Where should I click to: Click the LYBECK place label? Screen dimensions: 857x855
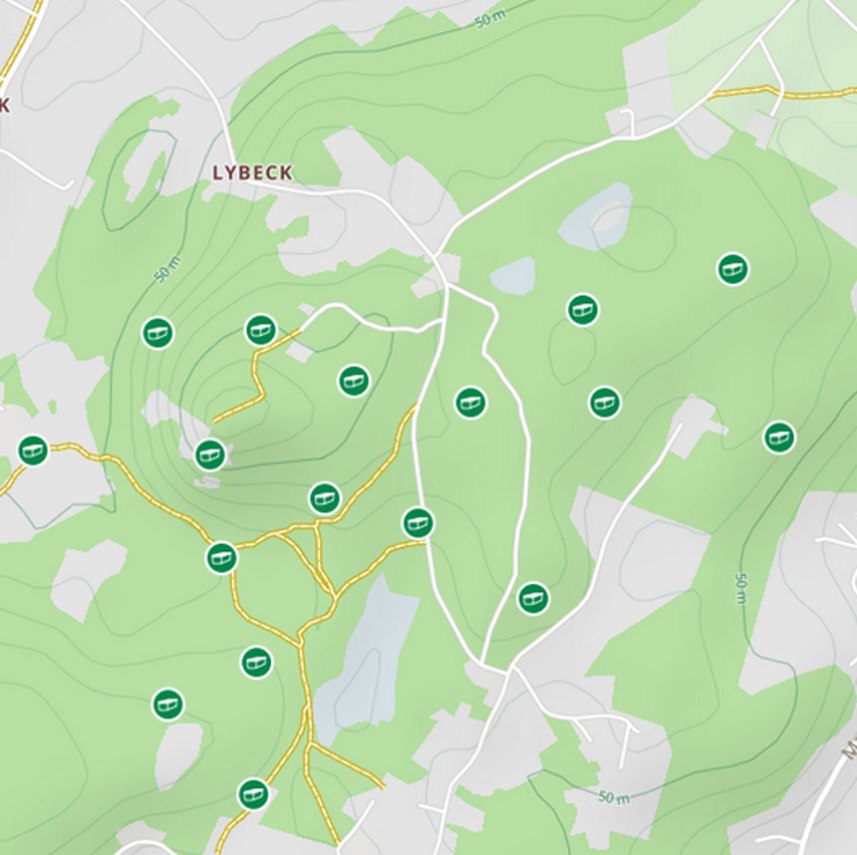[253, 173]
